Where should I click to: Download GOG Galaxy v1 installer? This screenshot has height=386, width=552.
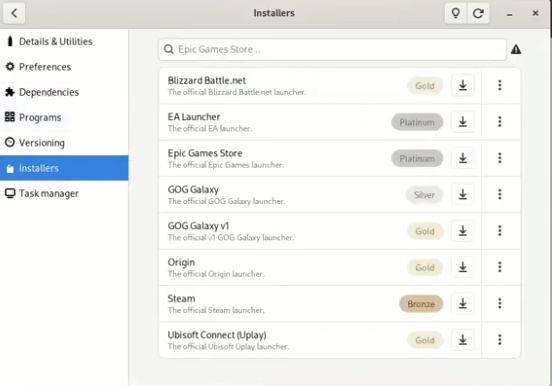tap(463, 231)
